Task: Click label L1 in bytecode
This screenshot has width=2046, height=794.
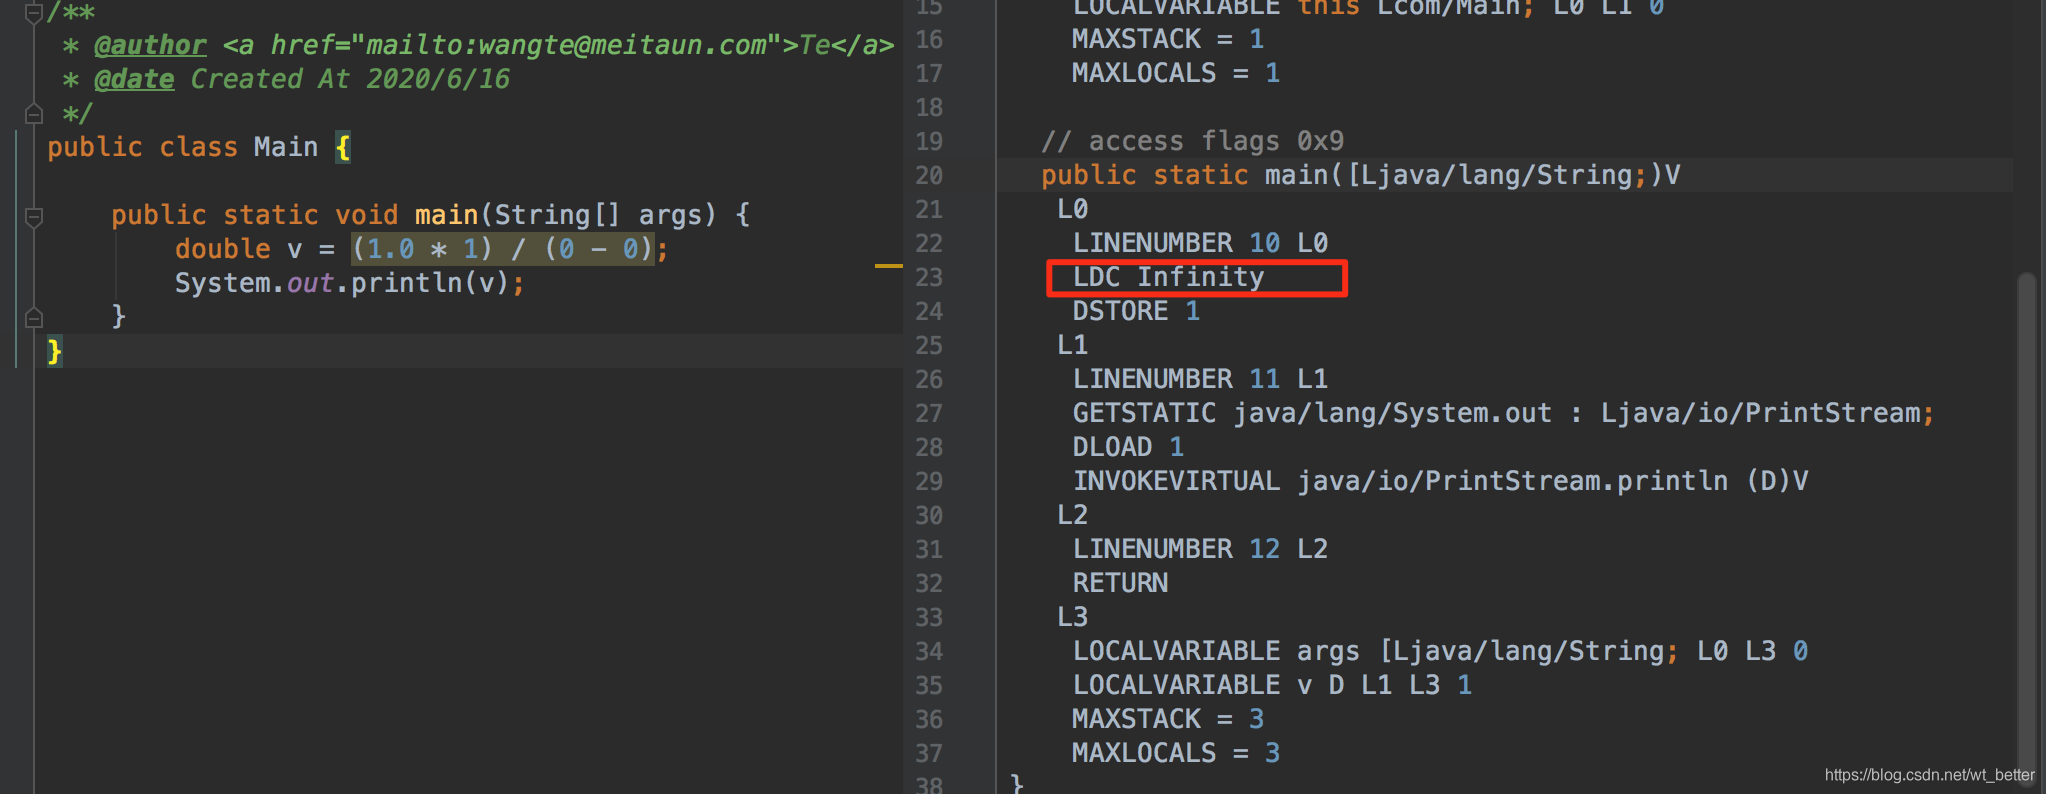Action: [x=1072, y=345]
